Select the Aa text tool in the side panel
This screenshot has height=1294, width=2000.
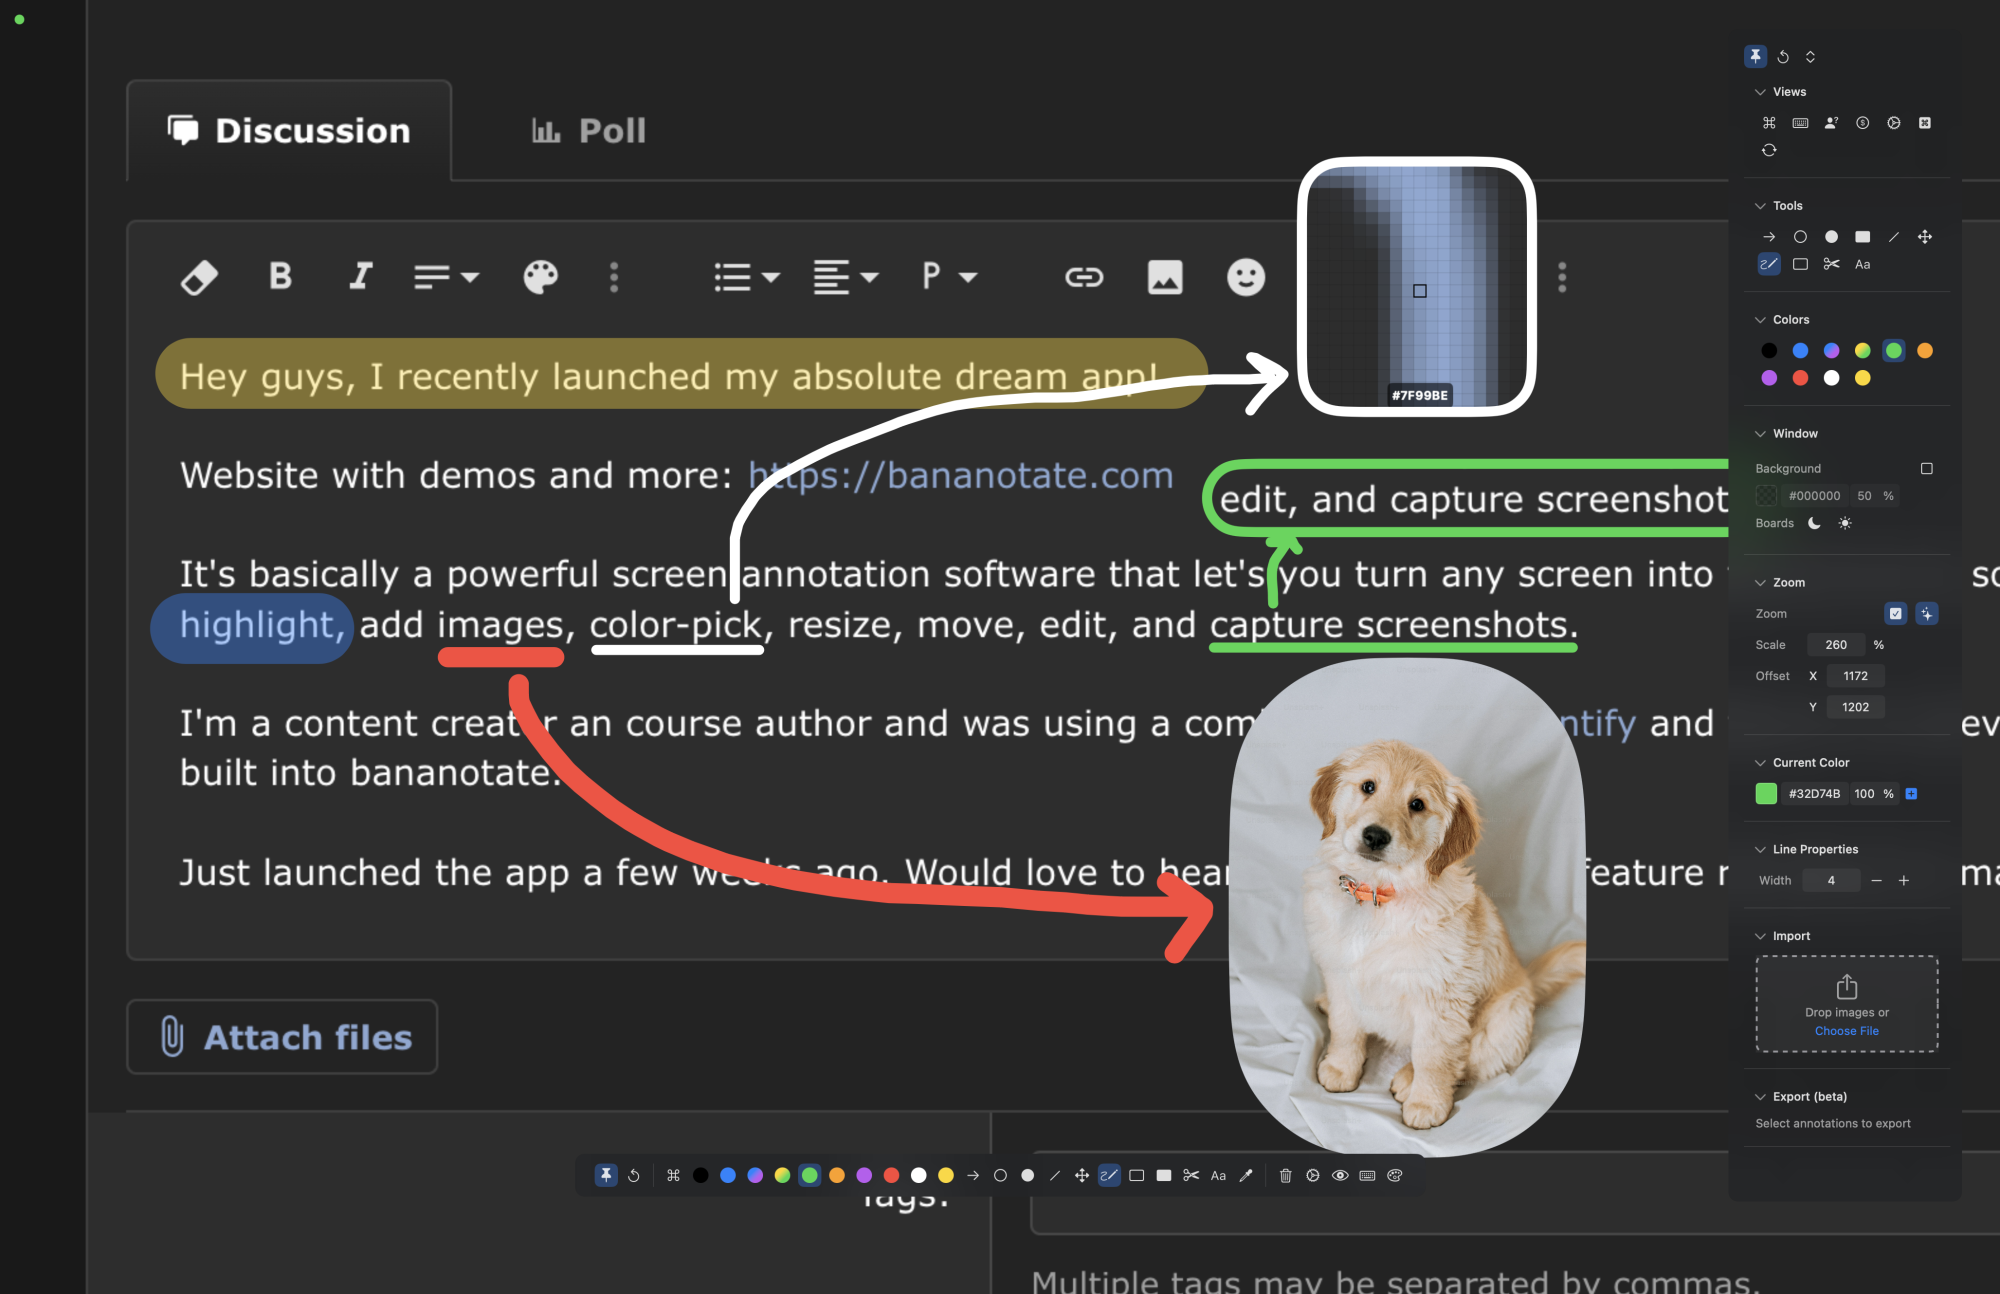pyautogui.click(x=1862, y=264)
